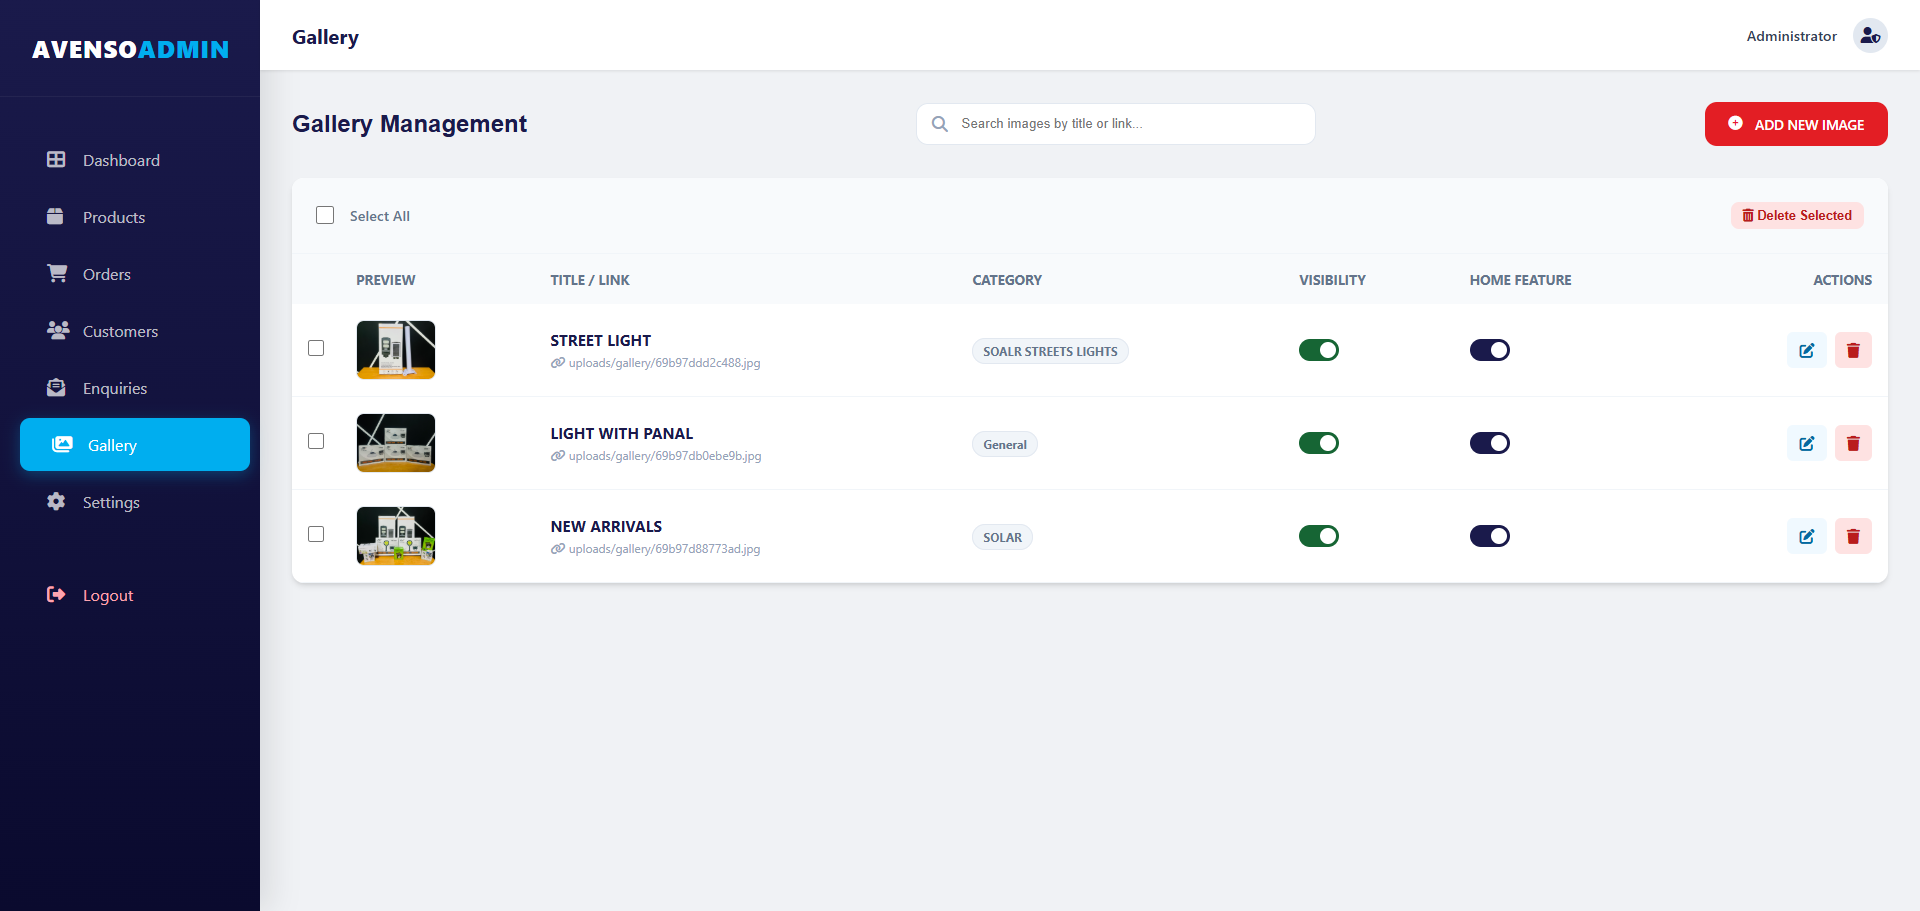Open the LIGHT WITH PANAL preview thumbnail
The image size is (1920, 911).
(396, 443)
